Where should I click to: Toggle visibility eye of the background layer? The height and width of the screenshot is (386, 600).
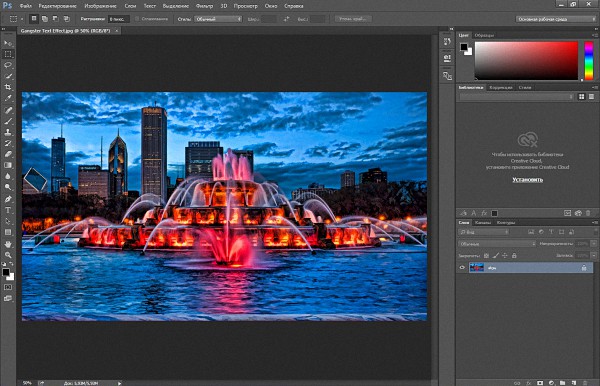pos(462,267)
